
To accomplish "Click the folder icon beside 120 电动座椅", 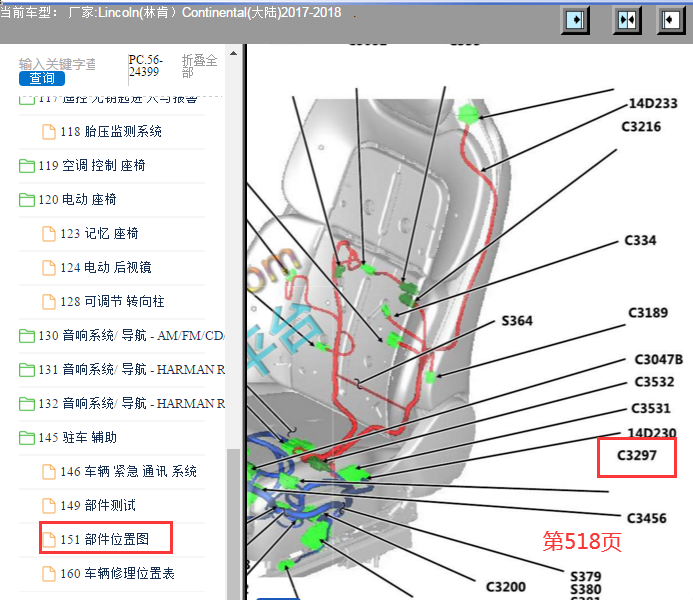I will click(27, 200).
